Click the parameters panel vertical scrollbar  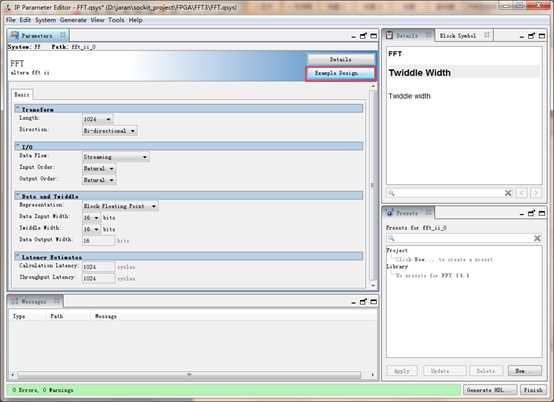coord(373,185)
